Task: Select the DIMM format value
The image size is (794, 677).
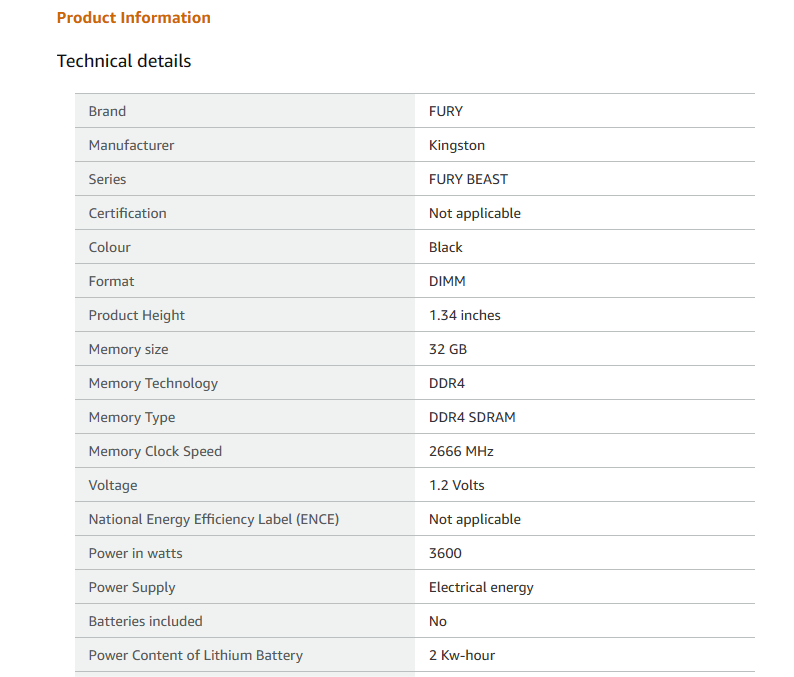Action: (x=447, y=281)
